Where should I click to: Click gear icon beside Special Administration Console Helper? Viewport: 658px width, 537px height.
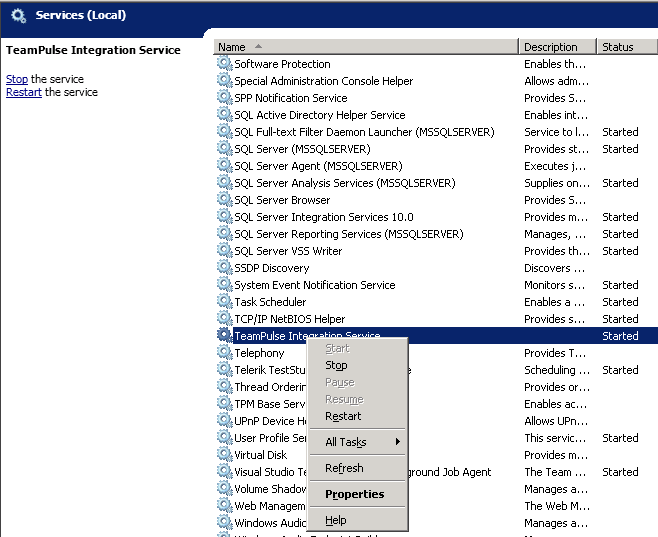[x=225, y=80]
